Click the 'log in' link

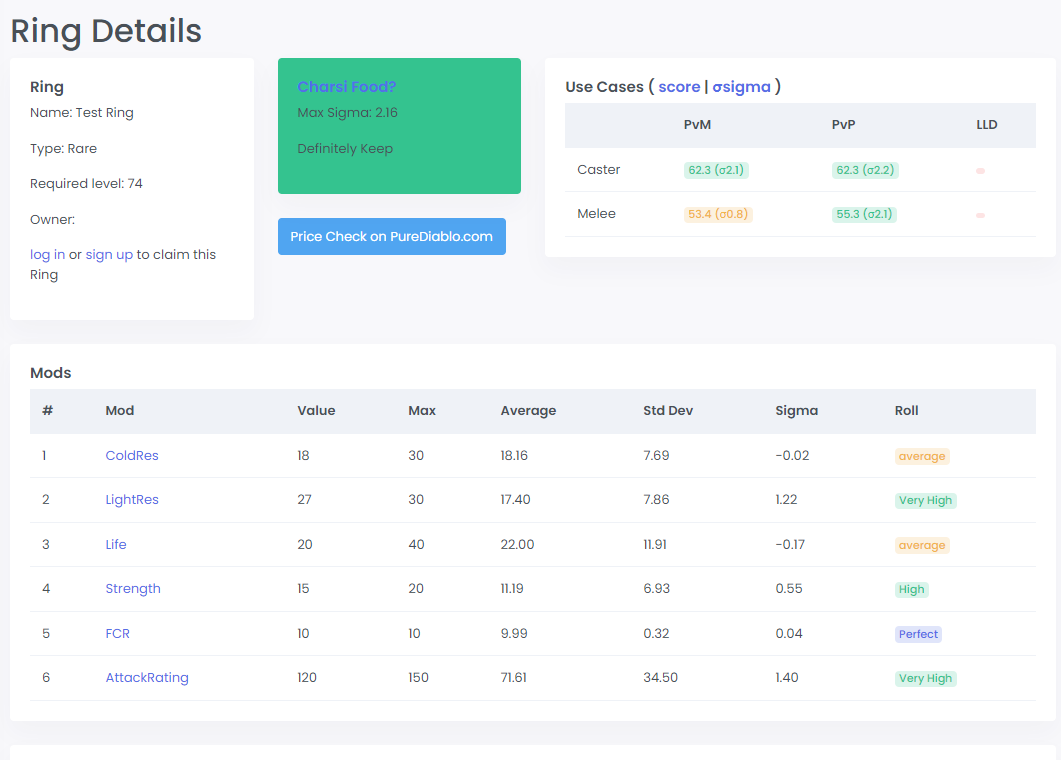[x=47, y=255]
